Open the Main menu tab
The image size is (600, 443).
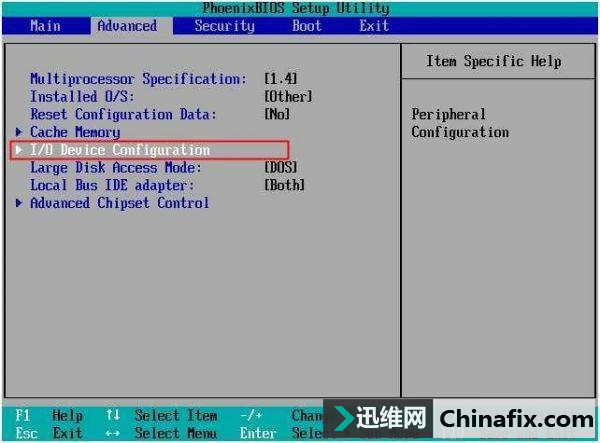click(x=45, y=26)
